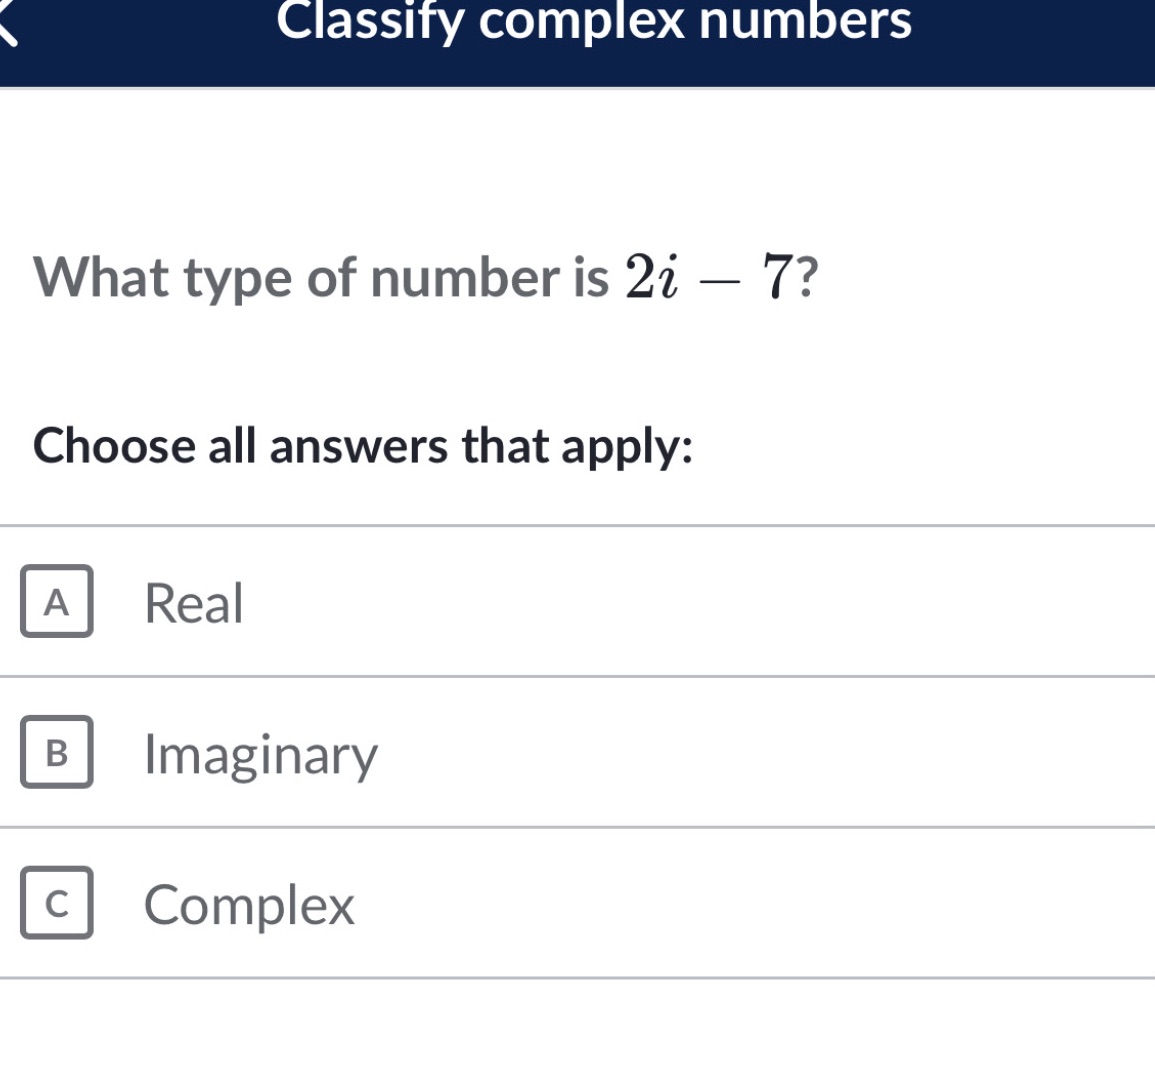Image resolution: width=1155 pixels, height=1074 pixels.
Task: Check the Imaginary answer box B
Action: pos(55,753)
